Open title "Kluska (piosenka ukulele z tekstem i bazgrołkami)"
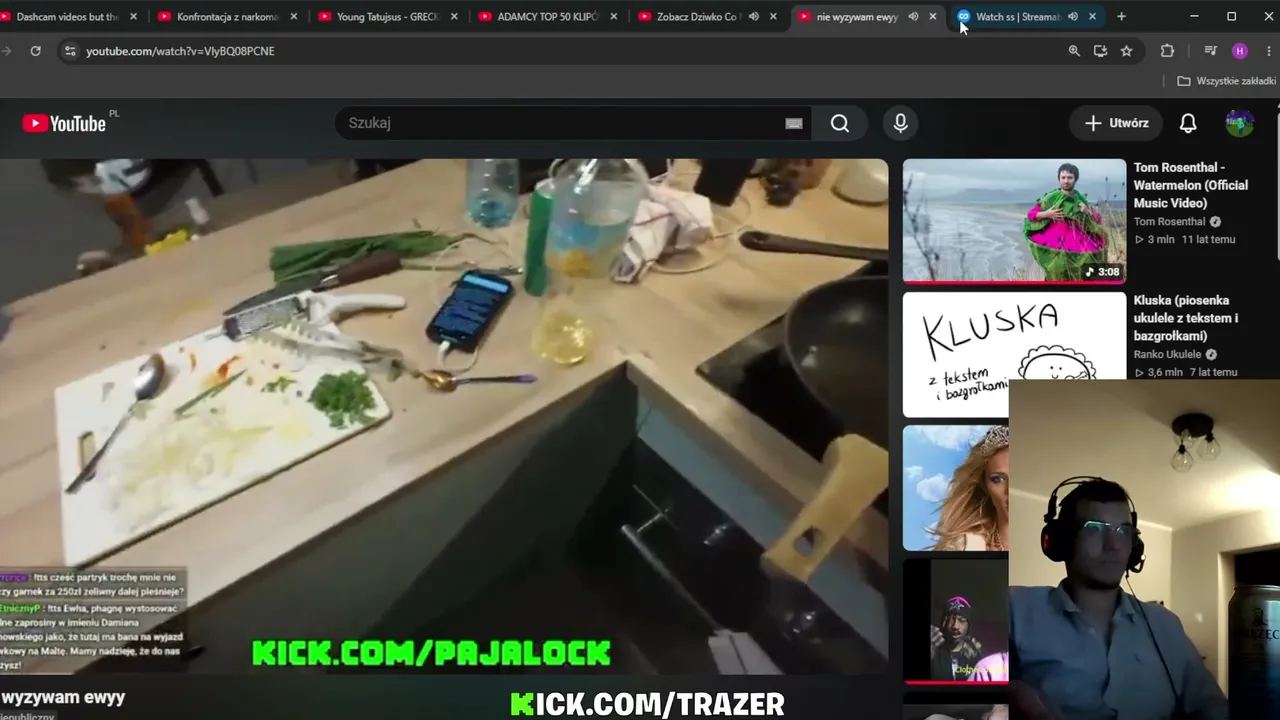The image size is (1280, 720). 1186,318
